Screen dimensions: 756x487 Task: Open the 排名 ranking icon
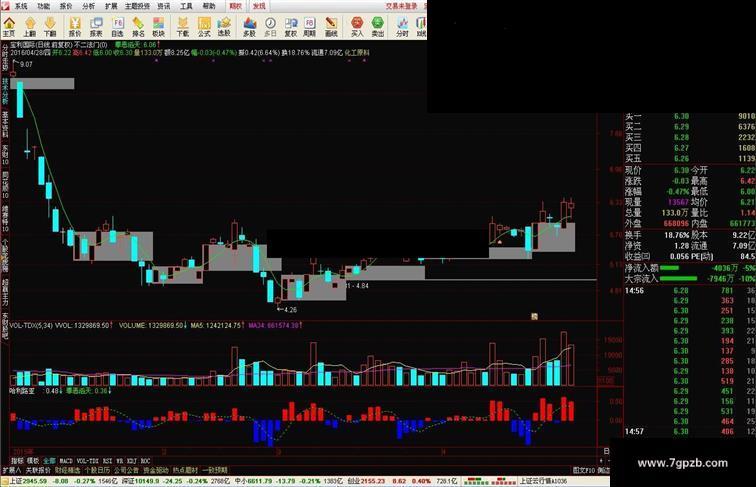(138, 27)
